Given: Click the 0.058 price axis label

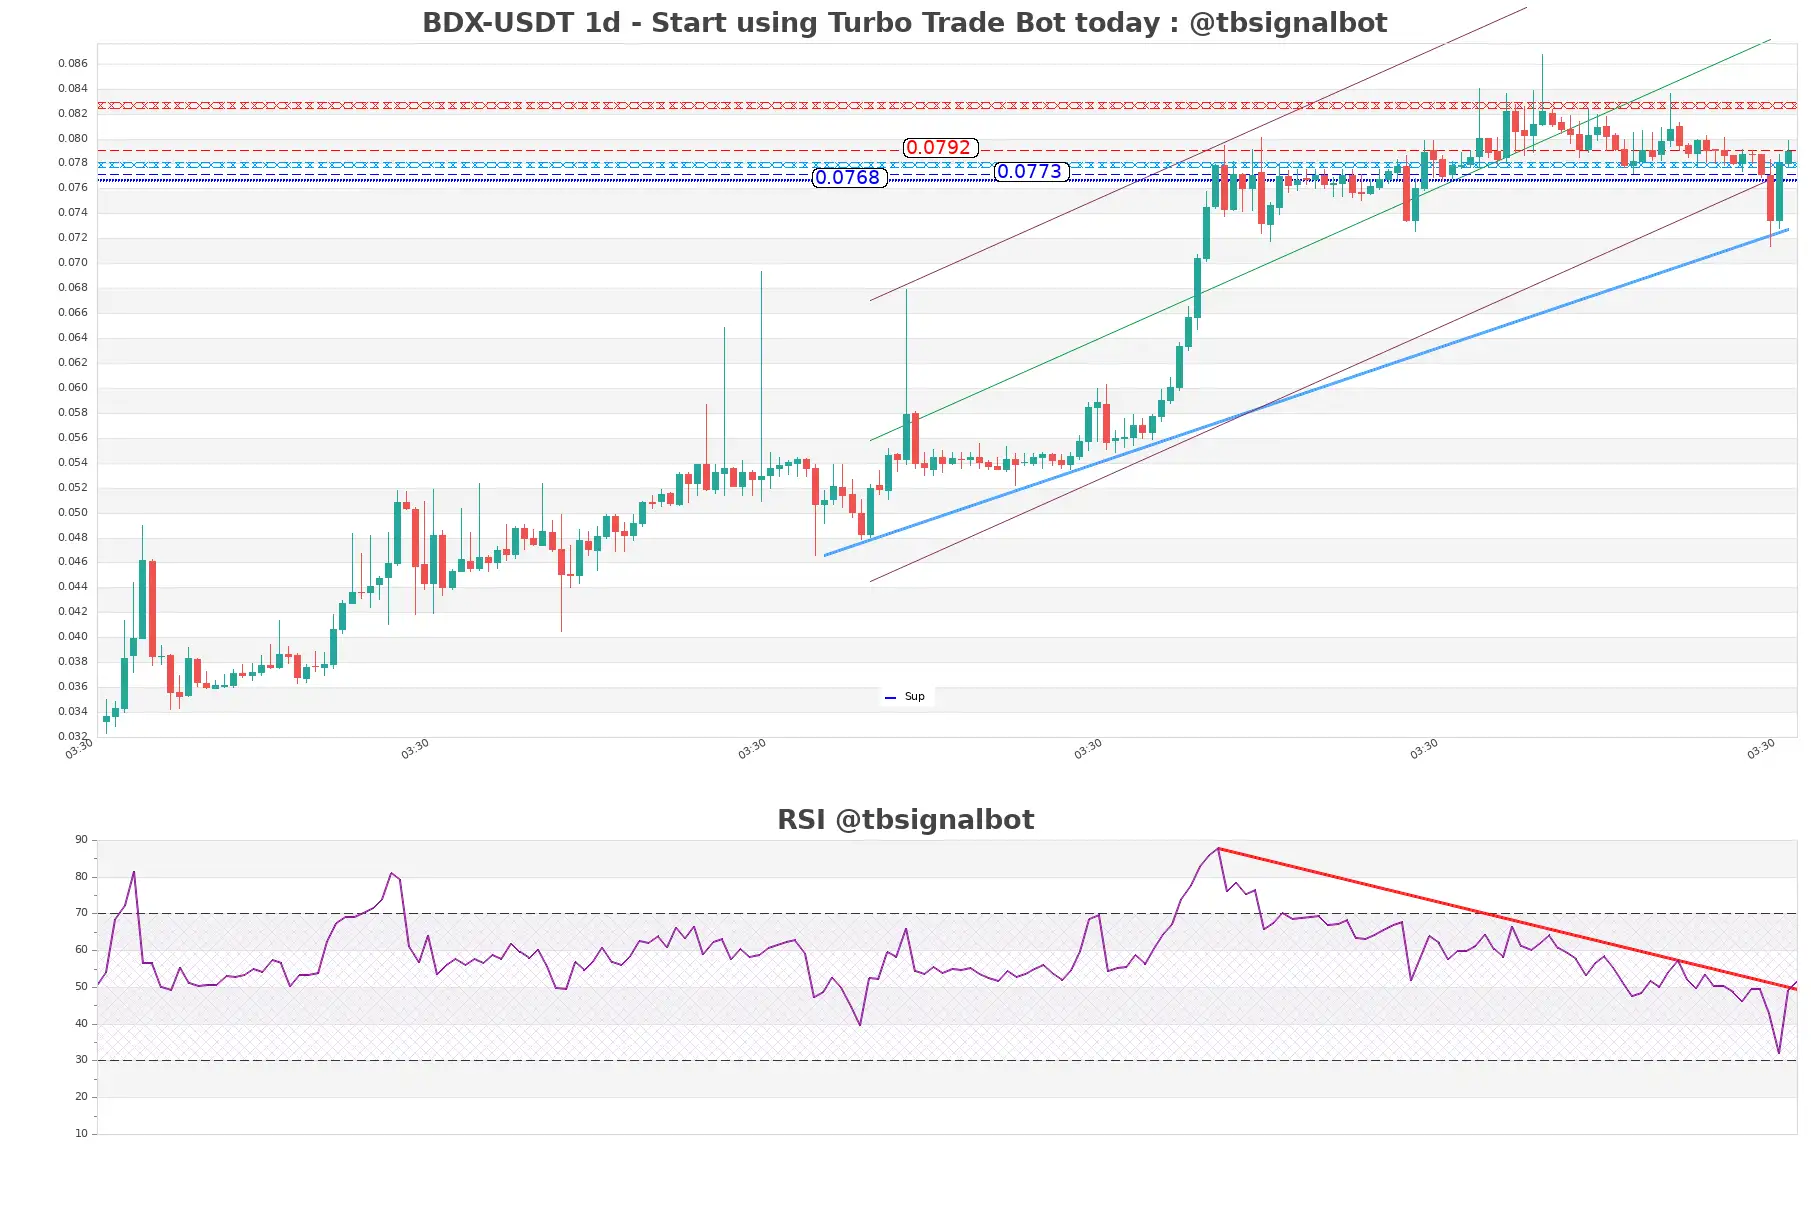Looking at the screenshot, I should 73,413.
